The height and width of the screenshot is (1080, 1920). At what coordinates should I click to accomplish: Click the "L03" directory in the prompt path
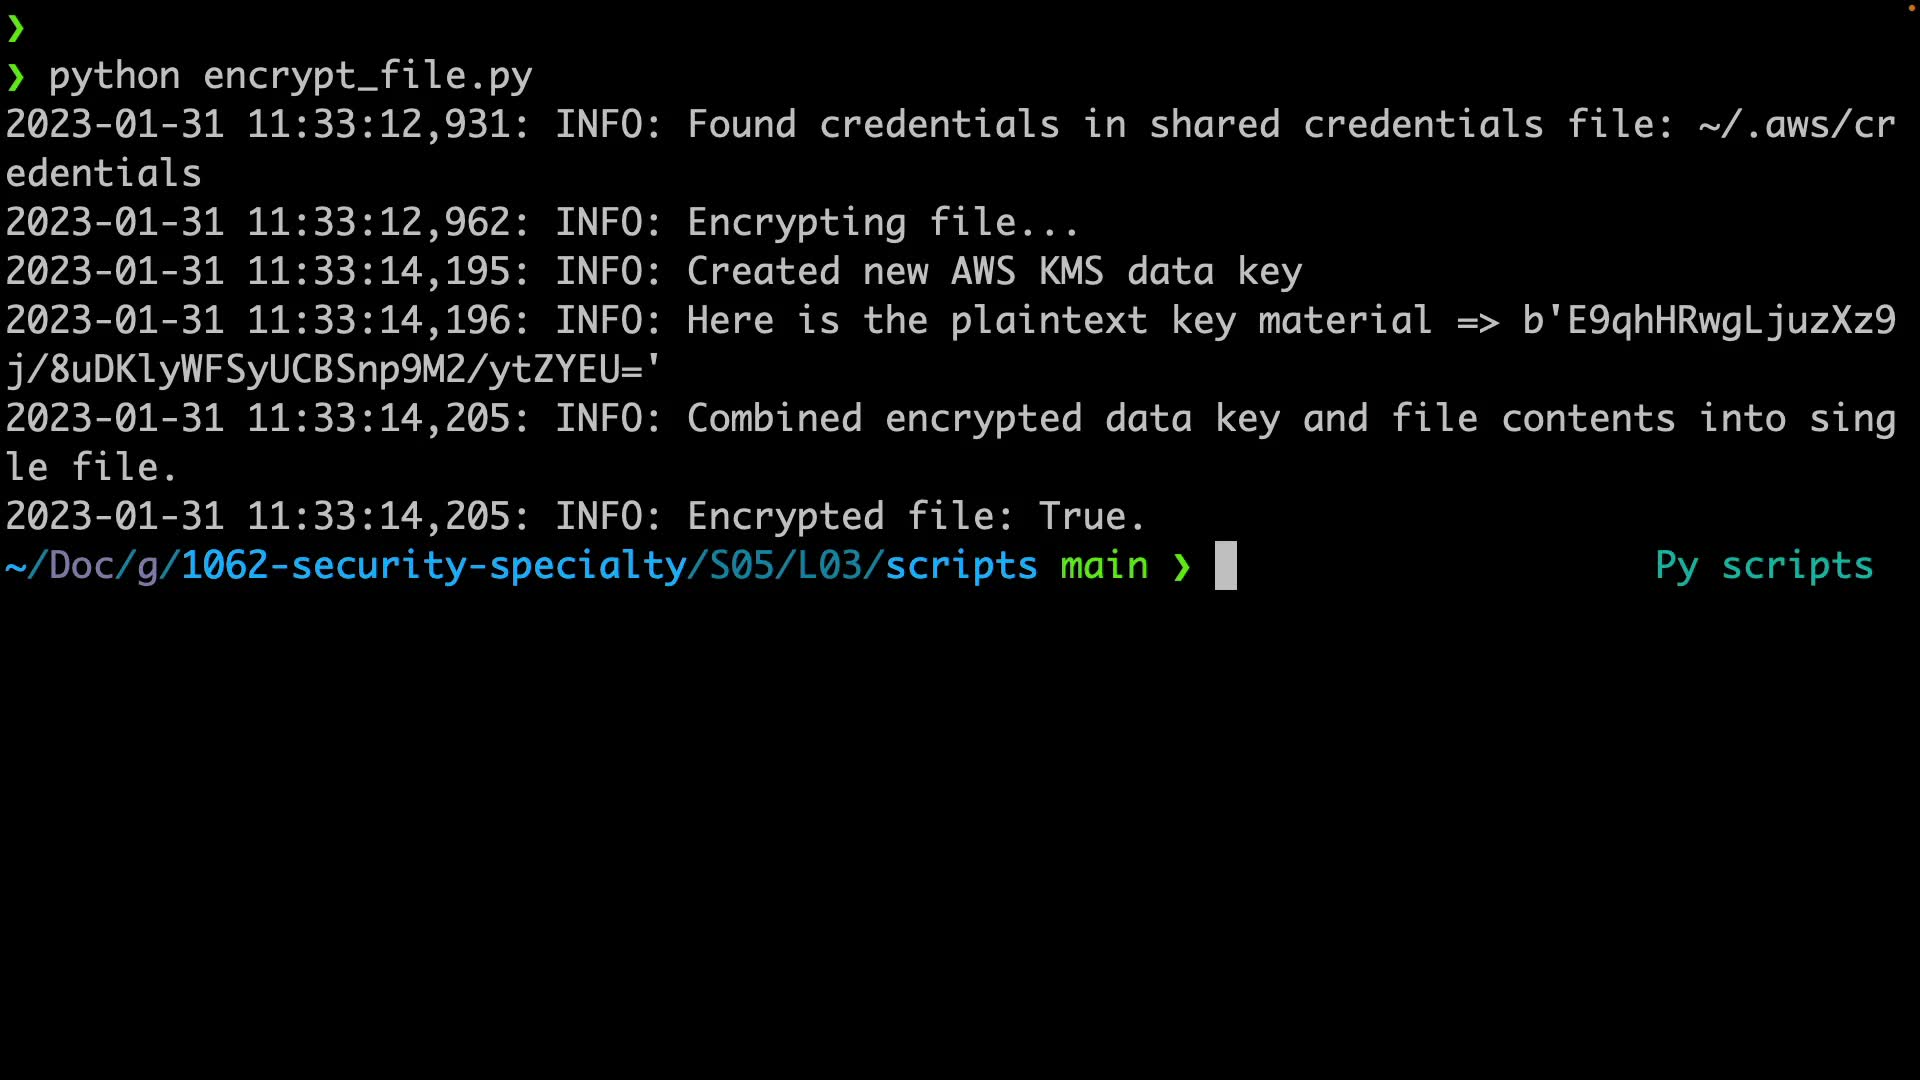830,567
